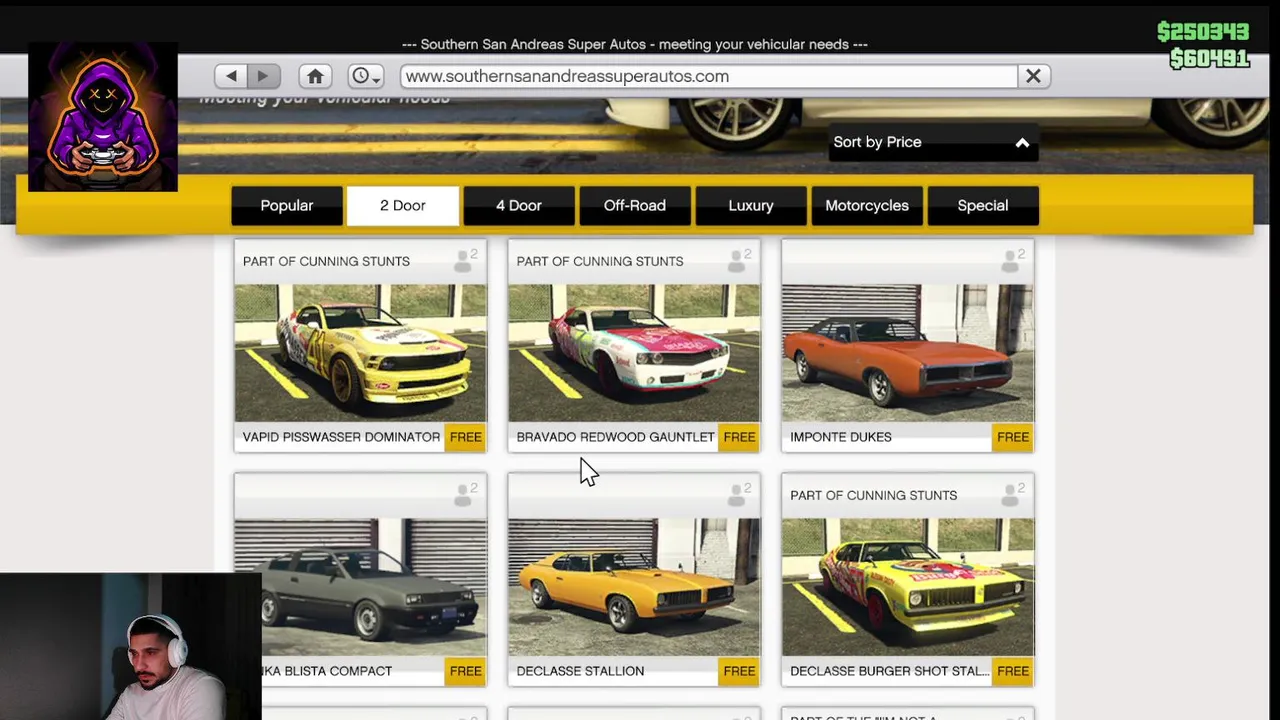Viewport: 1280px width, 720px height.
Task: Open the Imponte Dukes car image
Action: [908, 353]
